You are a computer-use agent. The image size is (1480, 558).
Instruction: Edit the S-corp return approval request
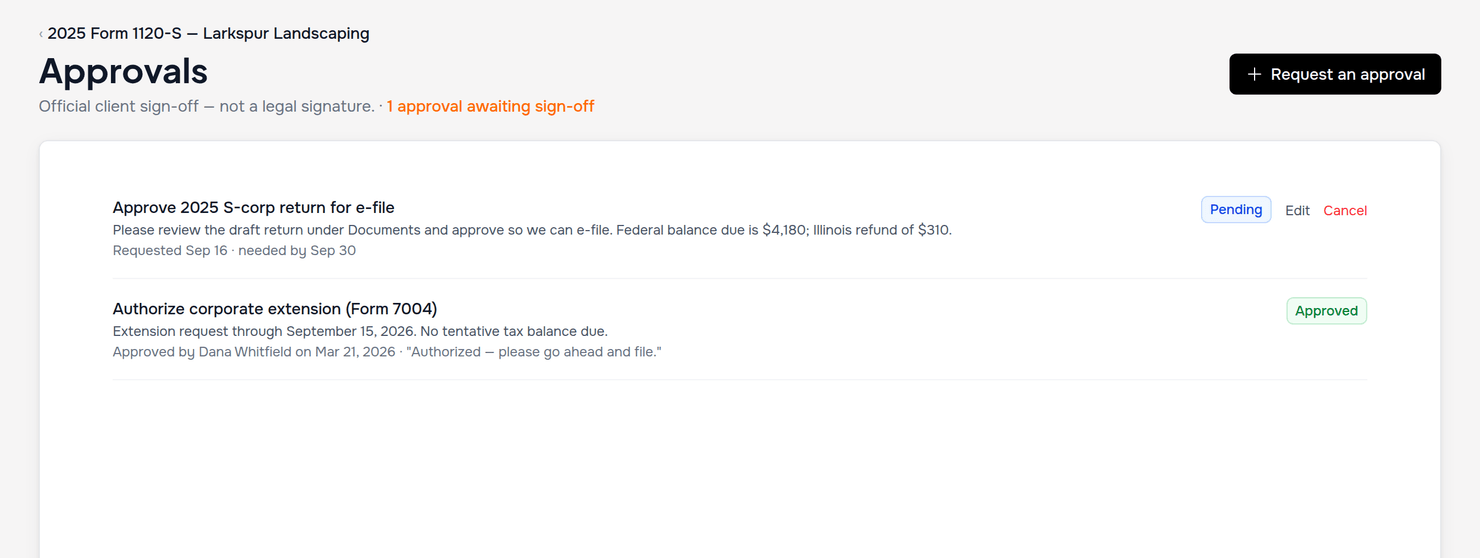click(1297, 210)
